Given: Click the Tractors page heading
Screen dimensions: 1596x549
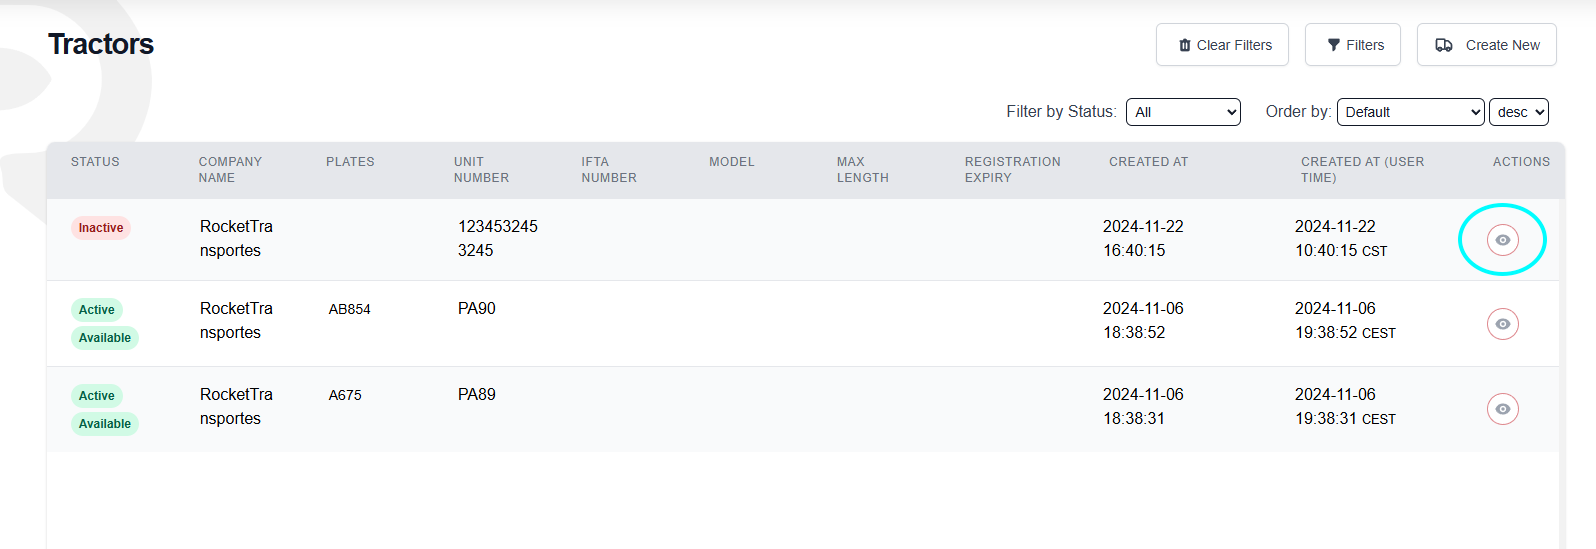Looking at the screenshot, I should [101, 44].
